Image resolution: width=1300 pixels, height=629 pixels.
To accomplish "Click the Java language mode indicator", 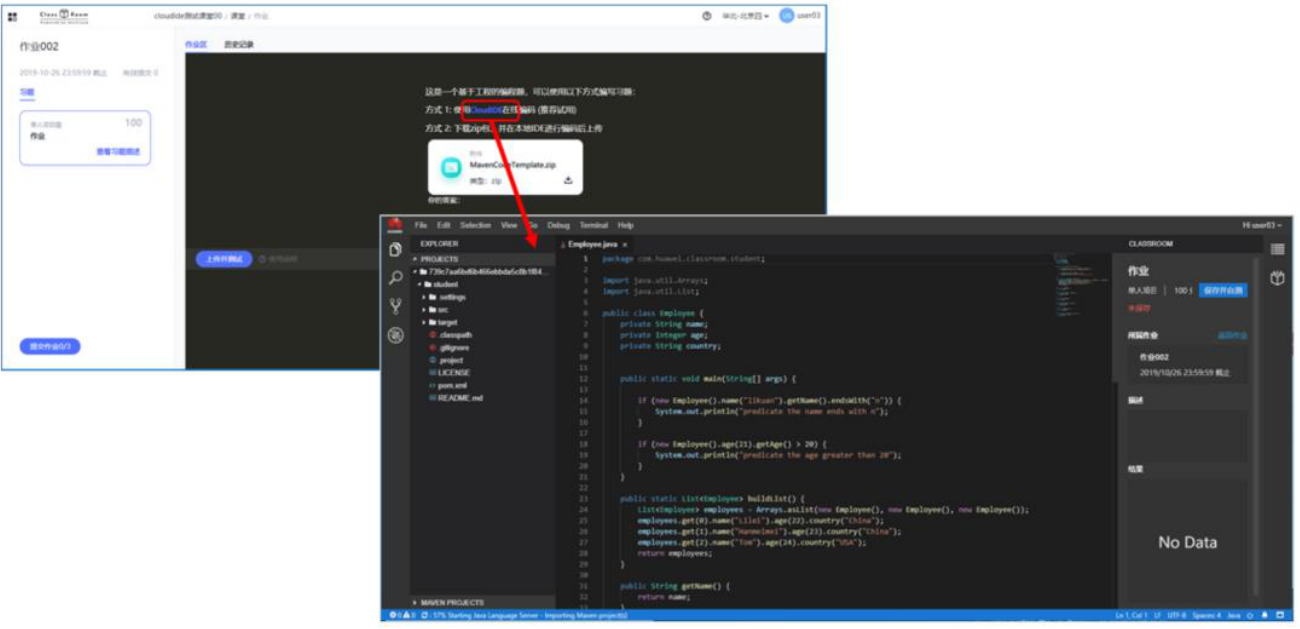I will pyautogui.click(x=1234, y=614).
